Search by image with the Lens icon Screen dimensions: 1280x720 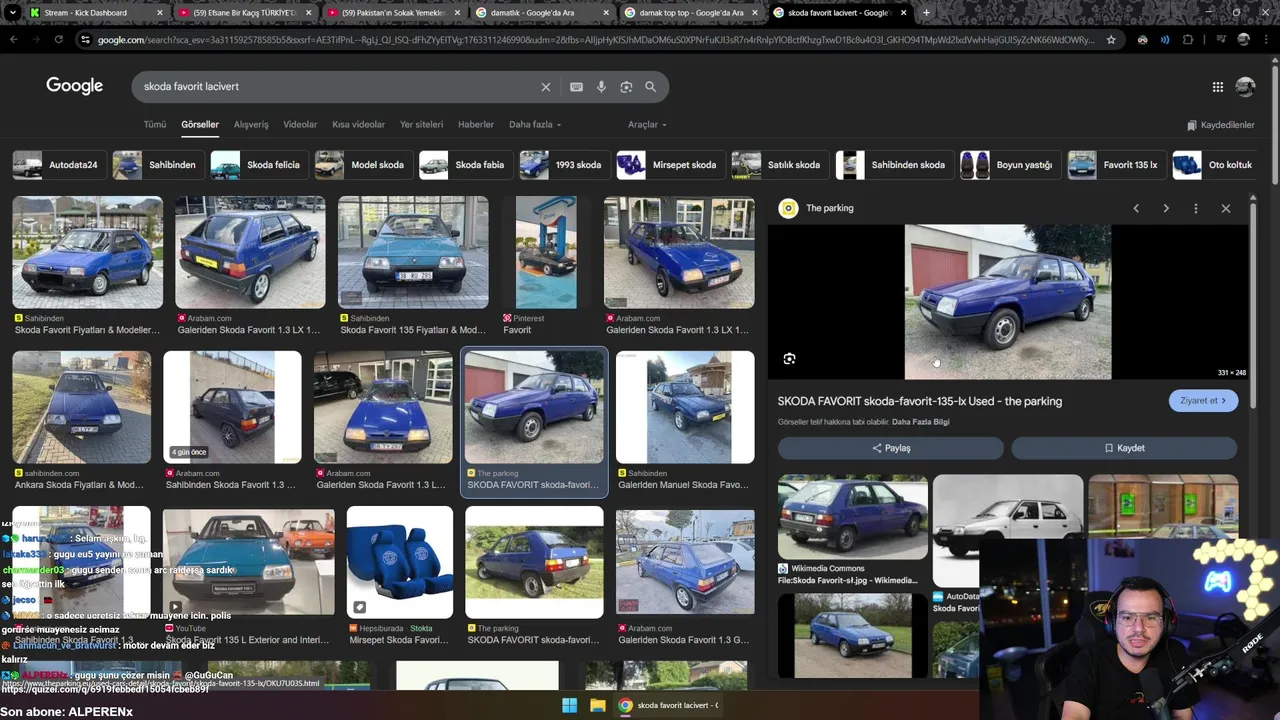point(626,87)
